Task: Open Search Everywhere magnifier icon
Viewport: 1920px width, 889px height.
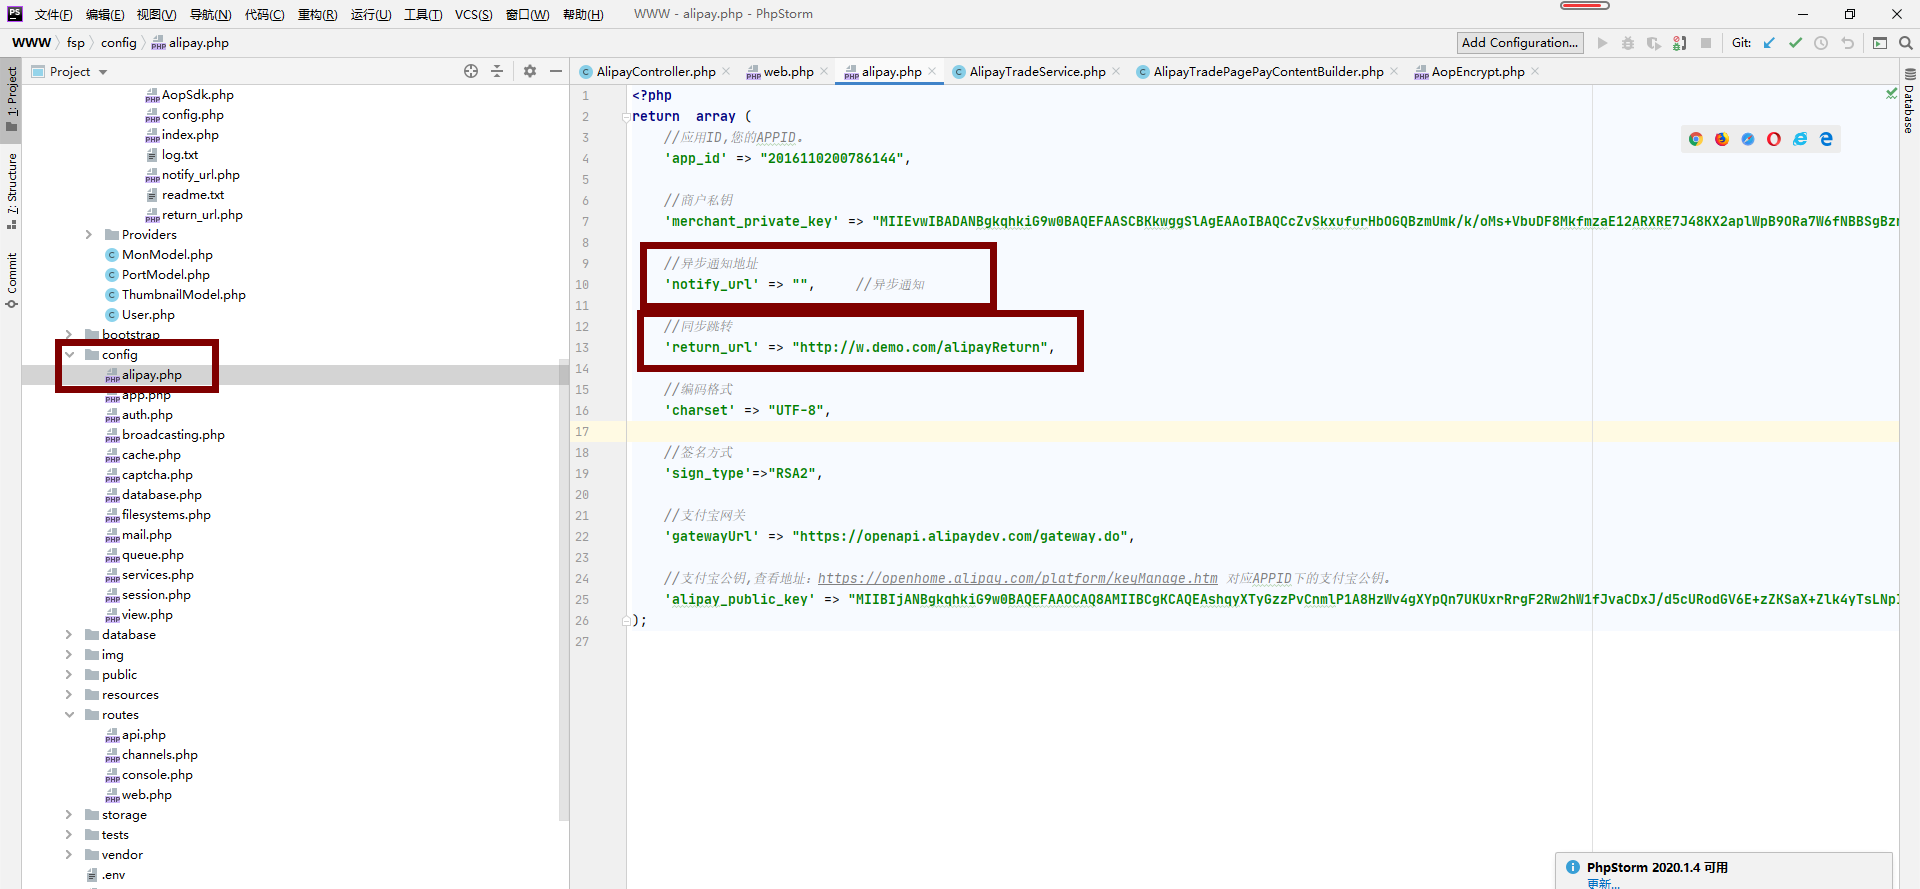Action: tap(1906, 43)
